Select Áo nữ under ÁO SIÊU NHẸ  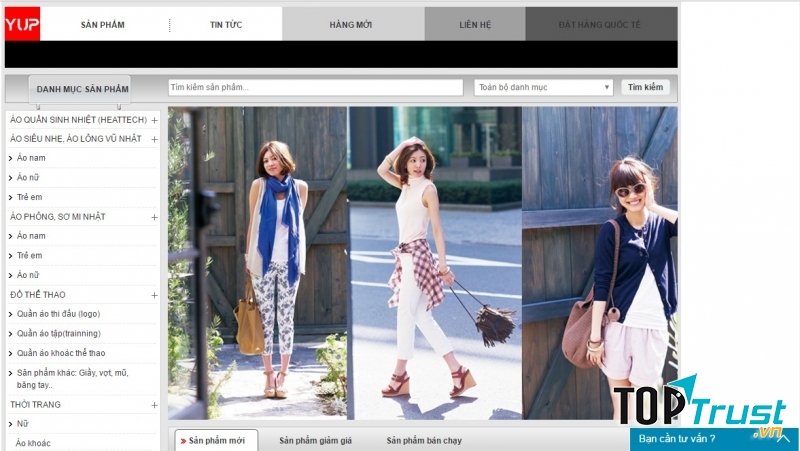coord(28,178)
